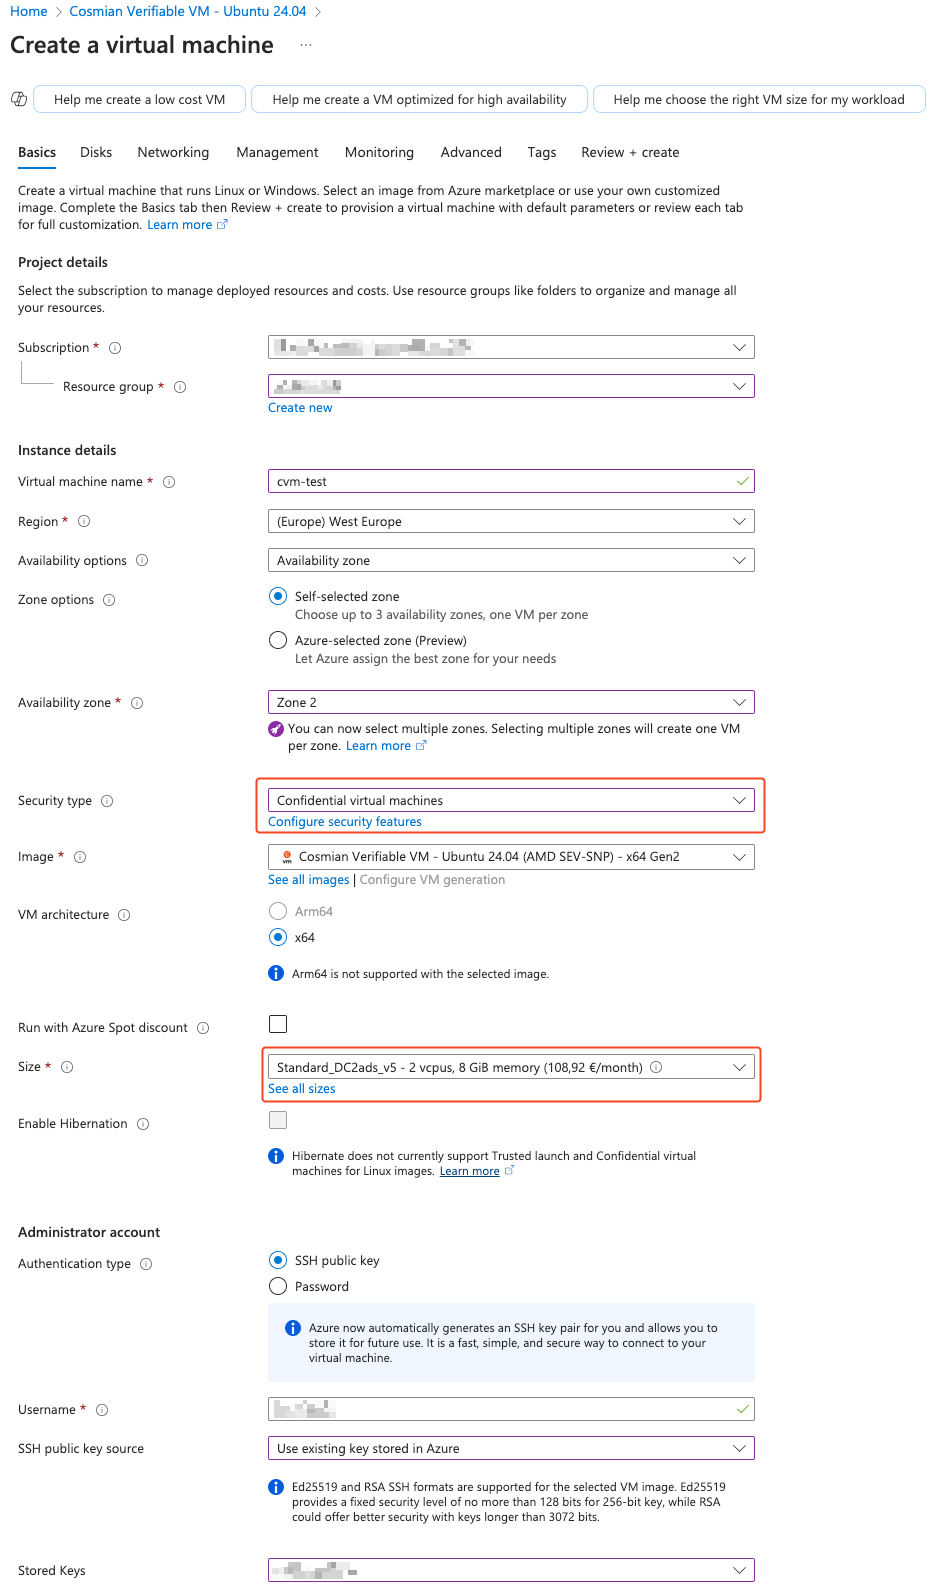The width and height of the screenshot is (935, 1593).
Task: Click the info icon next to Subscription
Action: coord(115,348)
